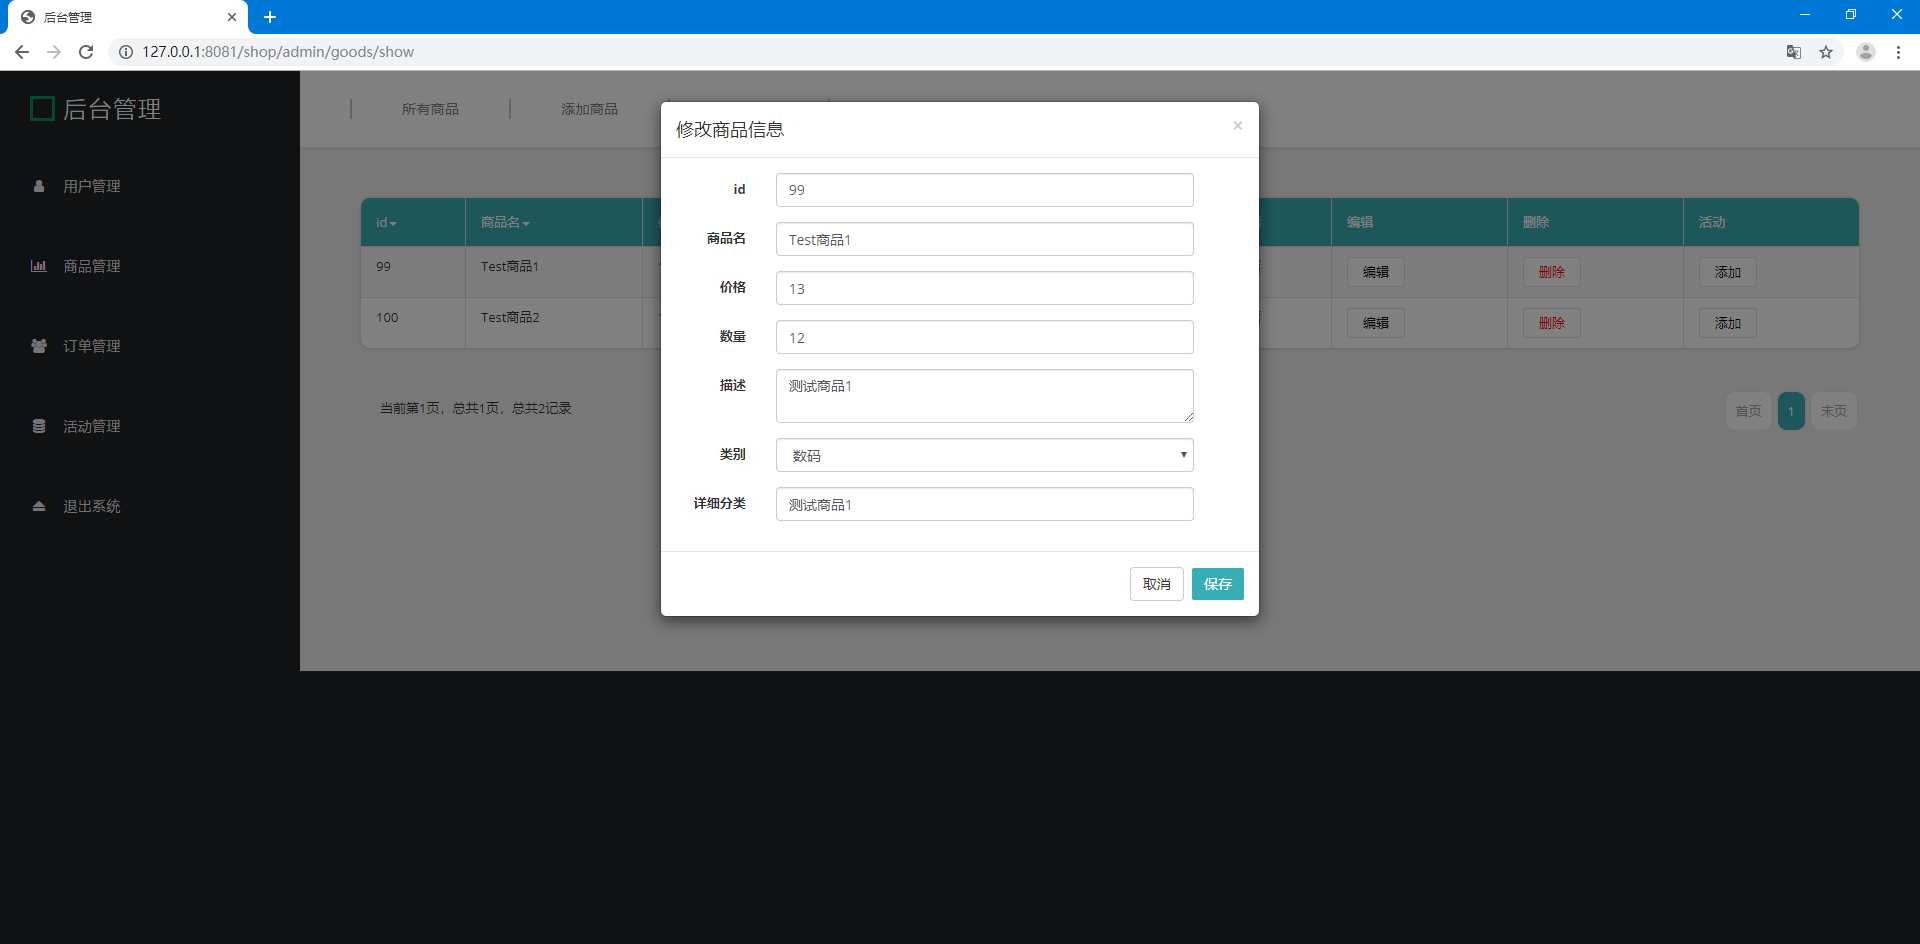Close the 修改商品信息 dialog with X
The width and height of the screenshot is (1920, 944).
(x=1238, y=125)
